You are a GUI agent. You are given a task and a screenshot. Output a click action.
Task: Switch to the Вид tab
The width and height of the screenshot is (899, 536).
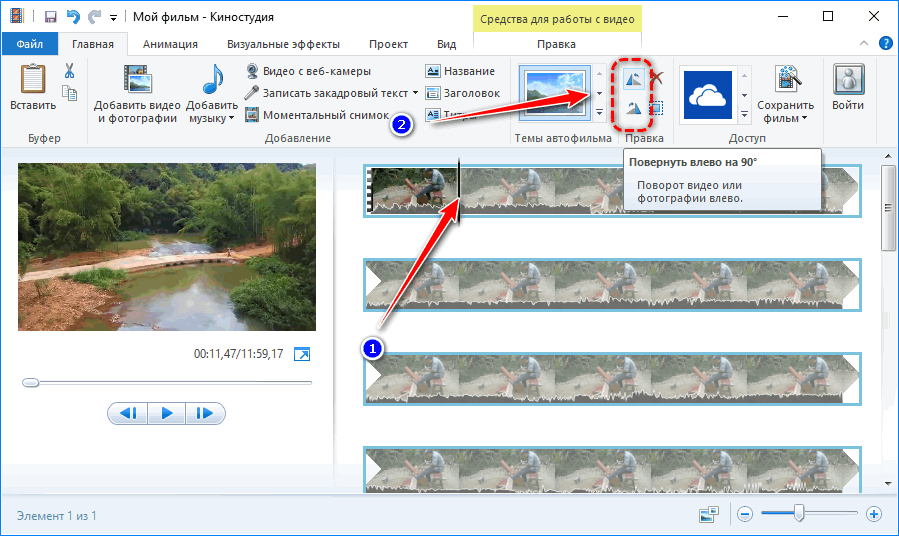click(447, 44)
